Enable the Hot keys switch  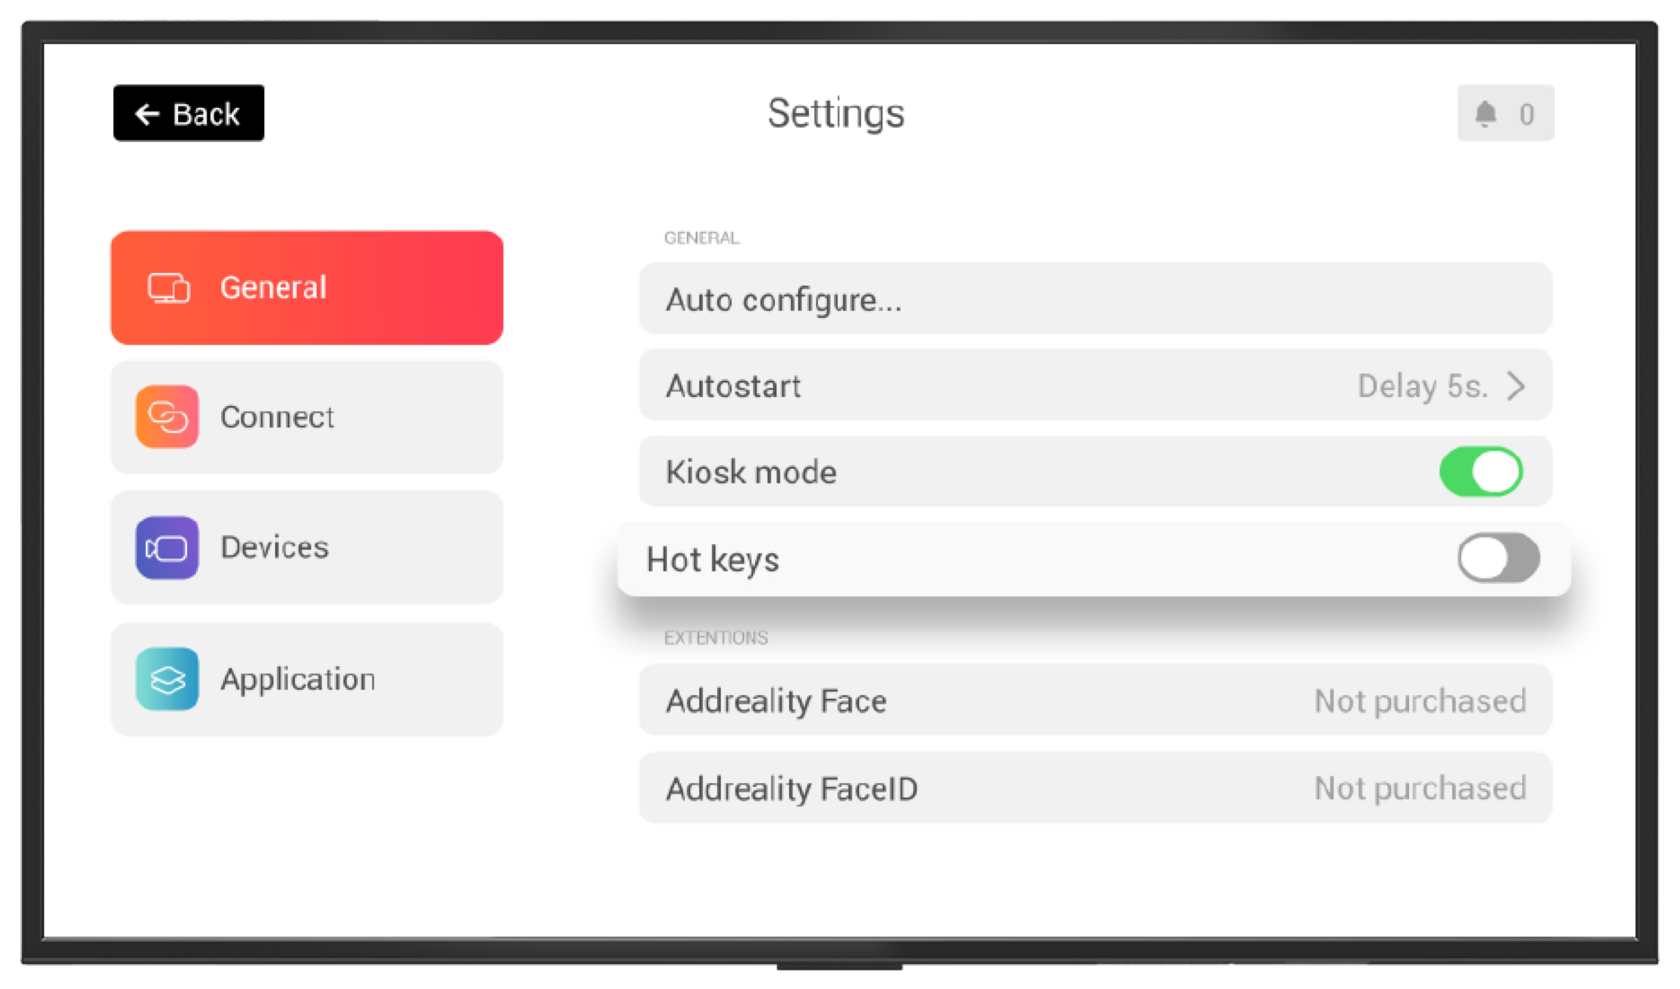1498,558
